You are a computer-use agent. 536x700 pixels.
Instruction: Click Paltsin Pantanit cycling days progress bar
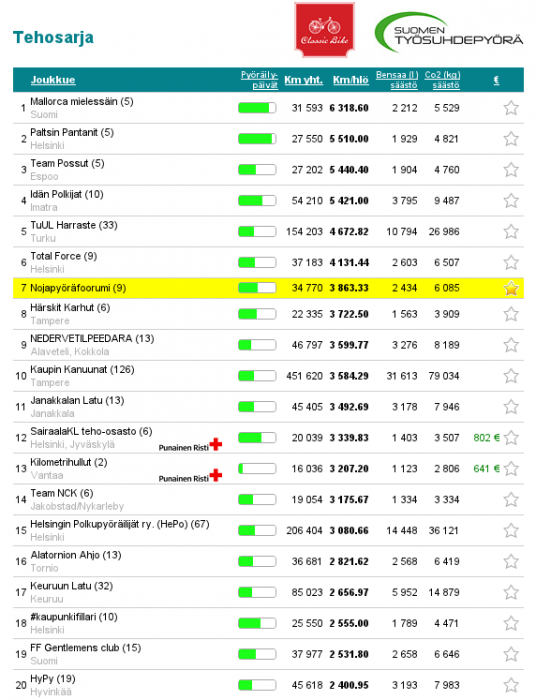coord(257,139)
